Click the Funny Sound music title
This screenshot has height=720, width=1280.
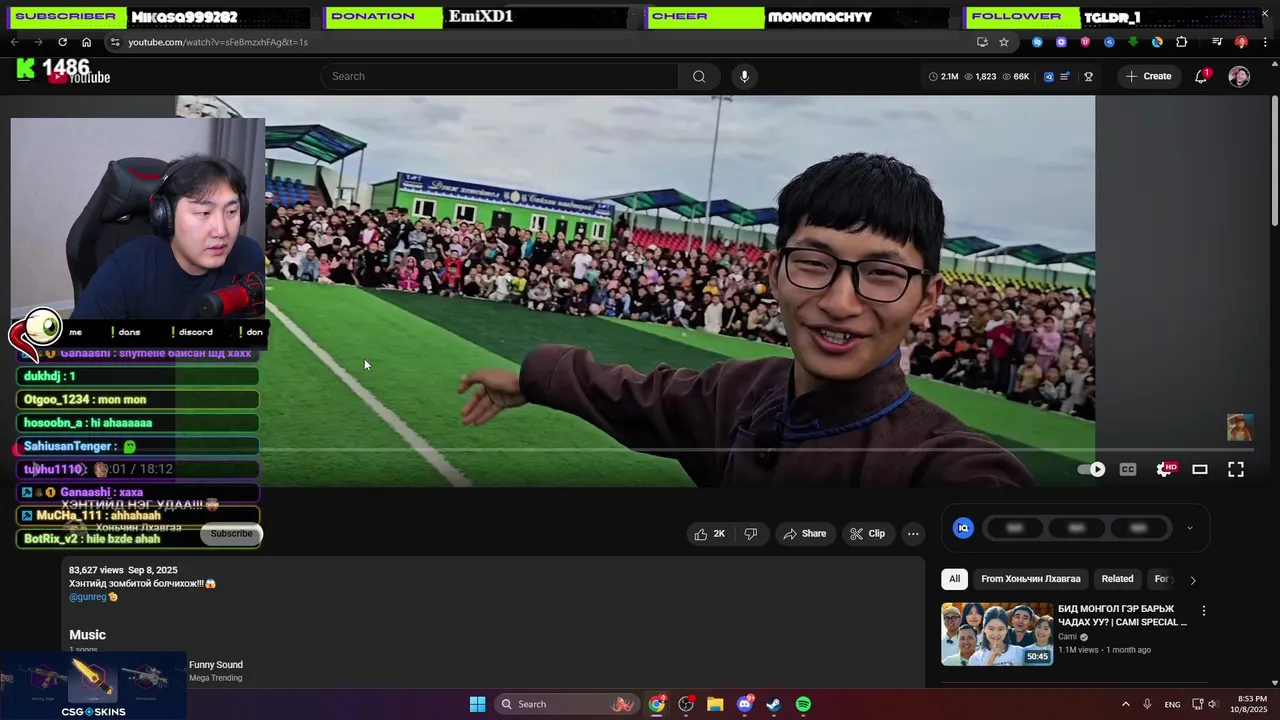(x=216, y=665)
